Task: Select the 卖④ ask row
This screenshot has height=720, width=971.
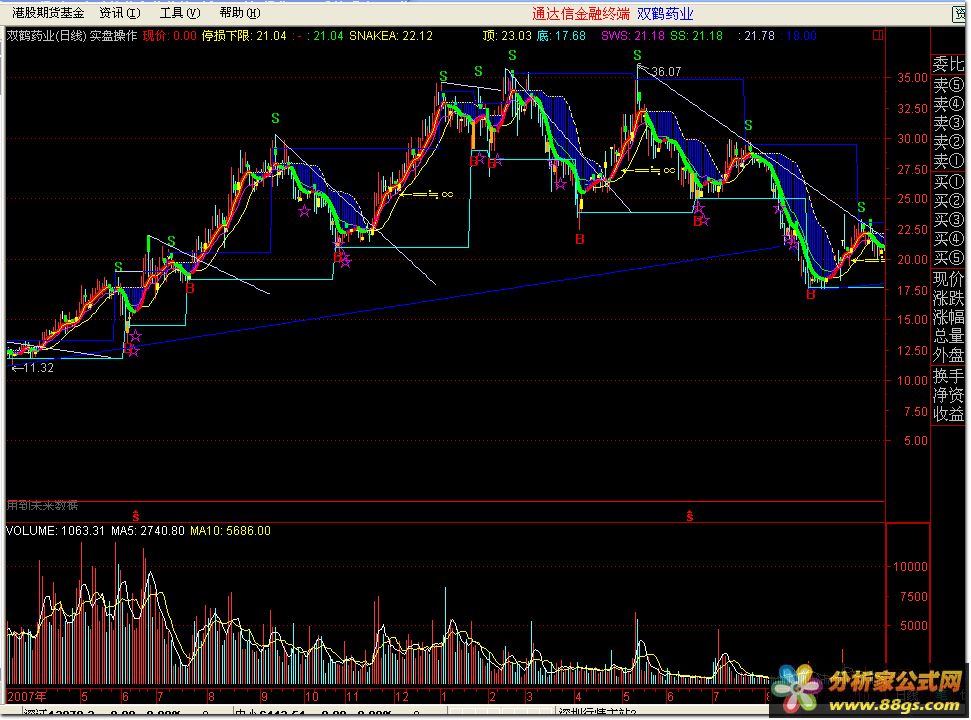Action: click(948, 103)
